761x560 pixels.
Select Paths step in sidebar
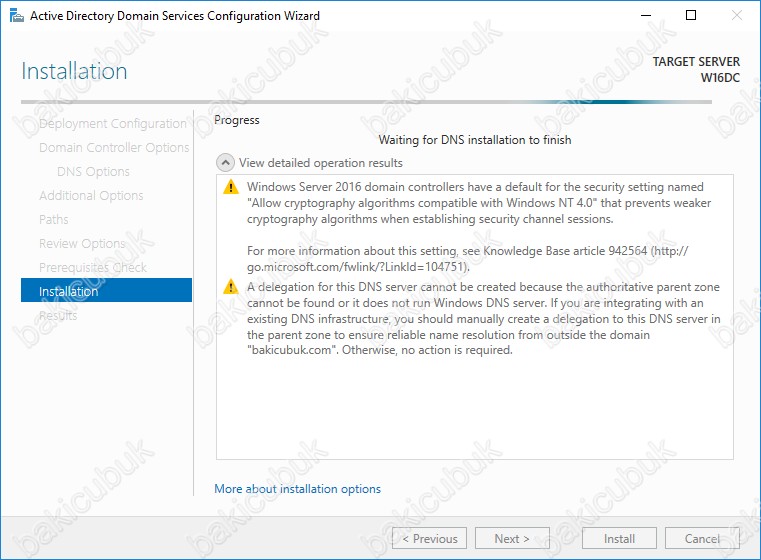point(54,220)
